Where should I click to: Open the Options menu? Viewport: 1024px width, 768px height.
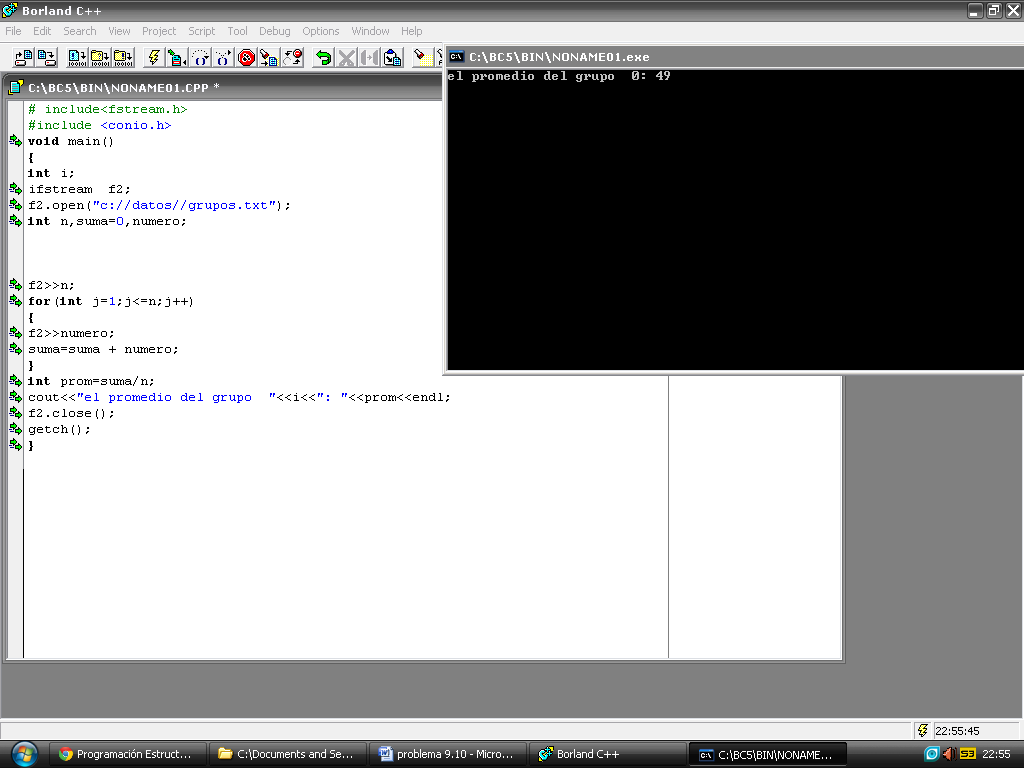(320, 31)
